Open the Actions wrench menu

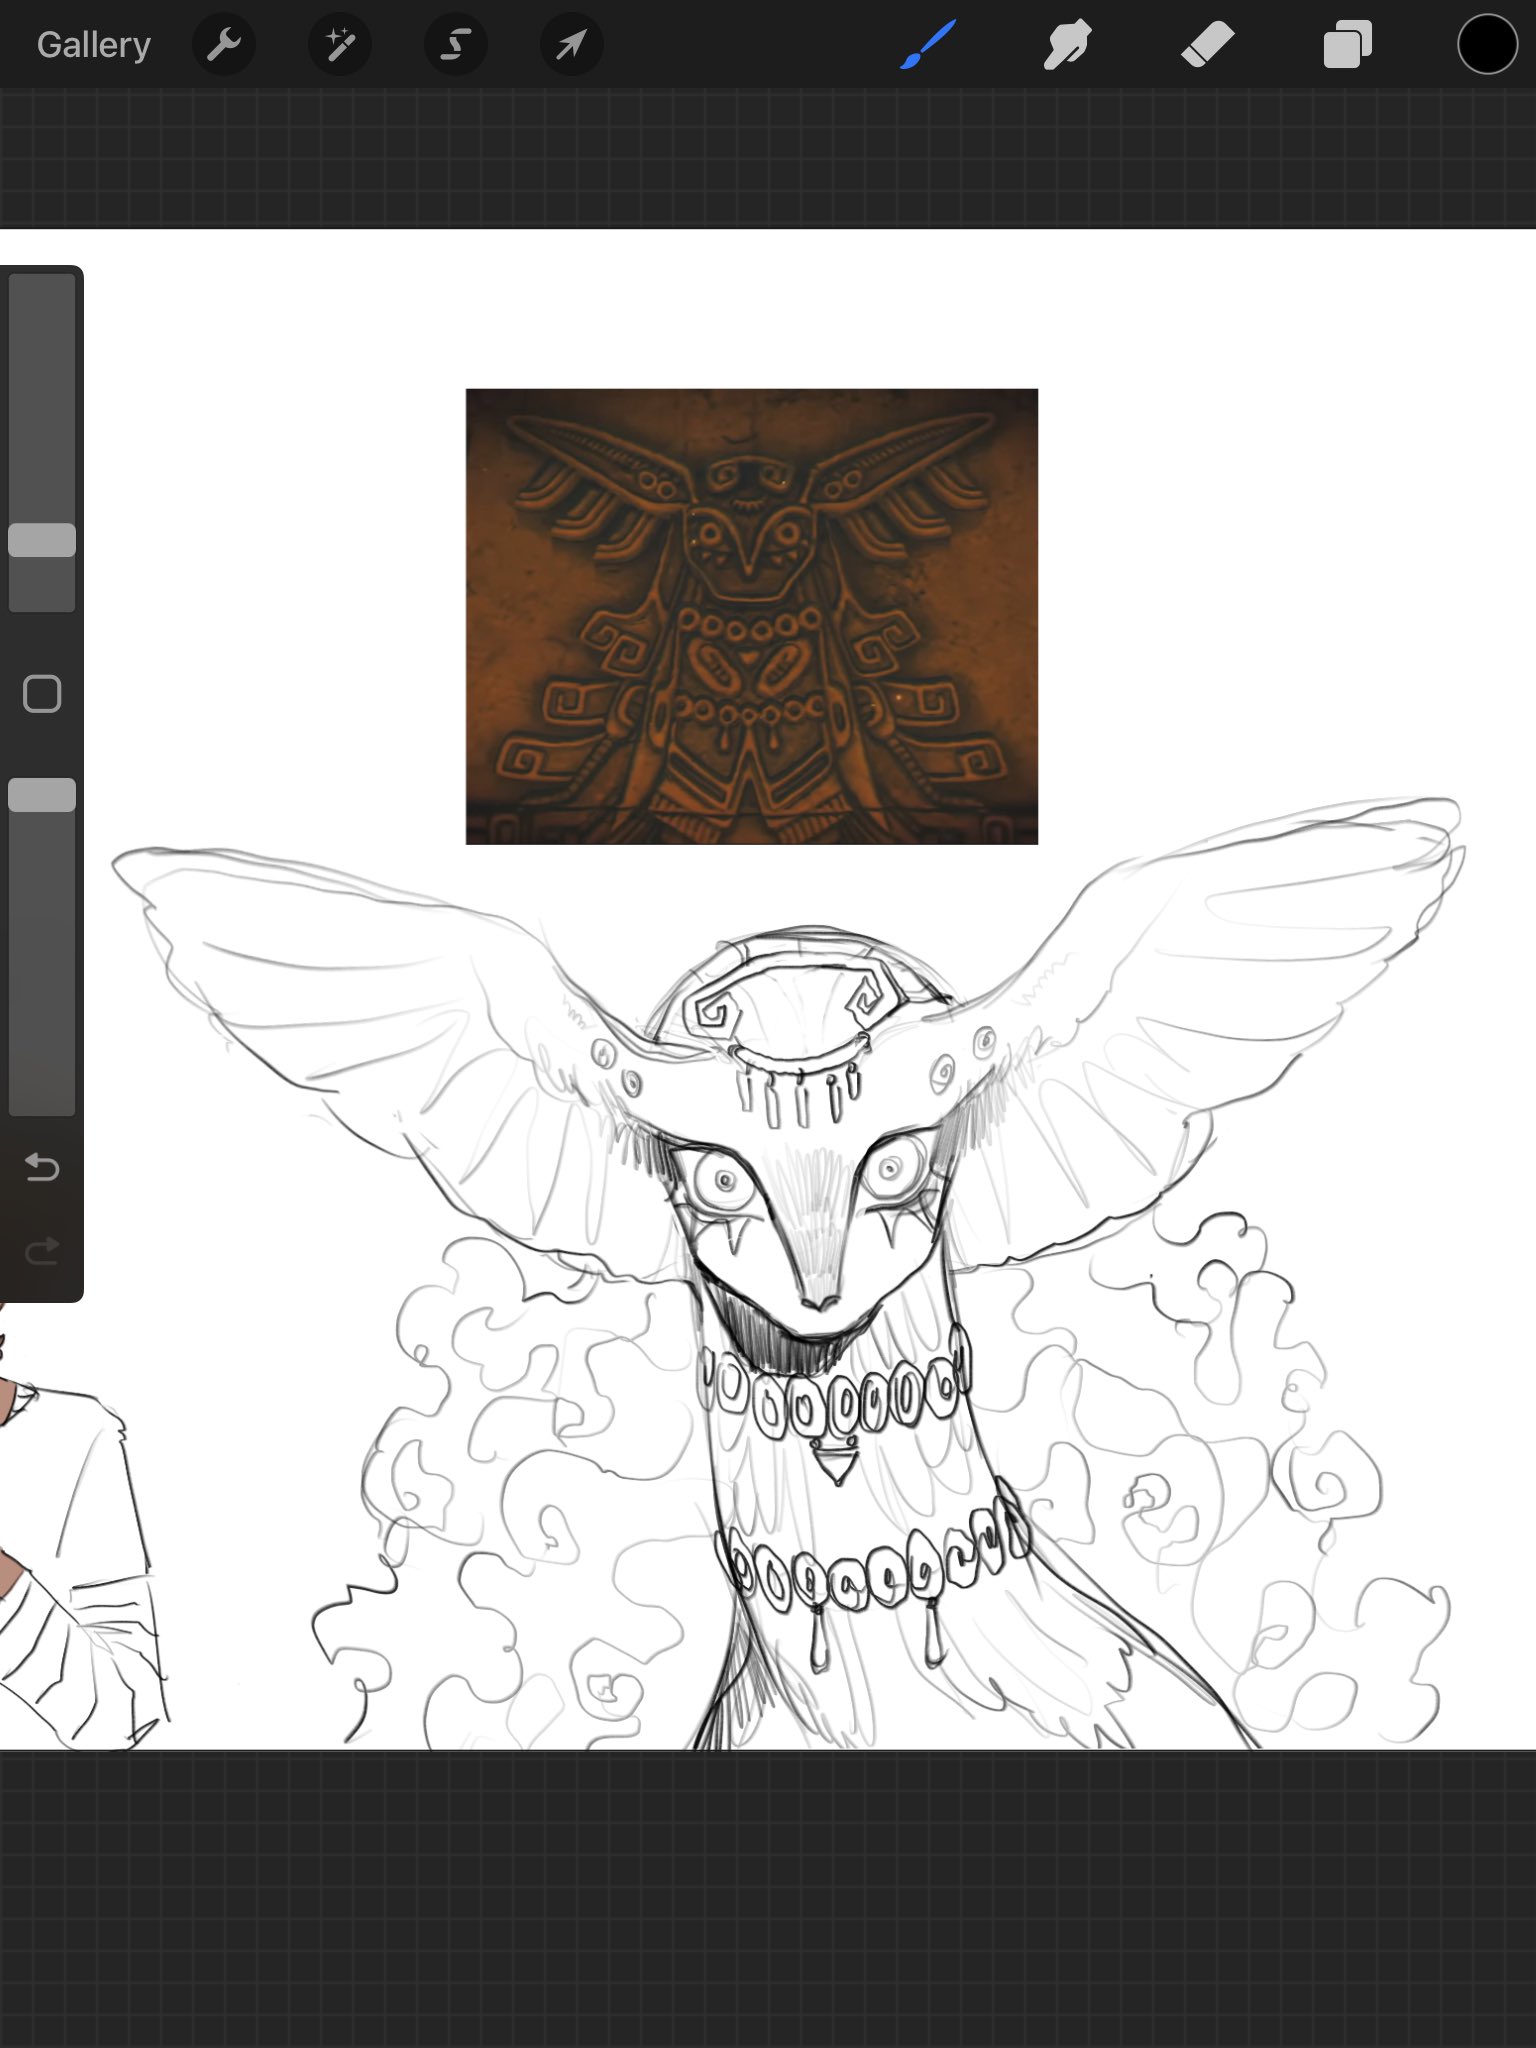(x=224, y=45)
